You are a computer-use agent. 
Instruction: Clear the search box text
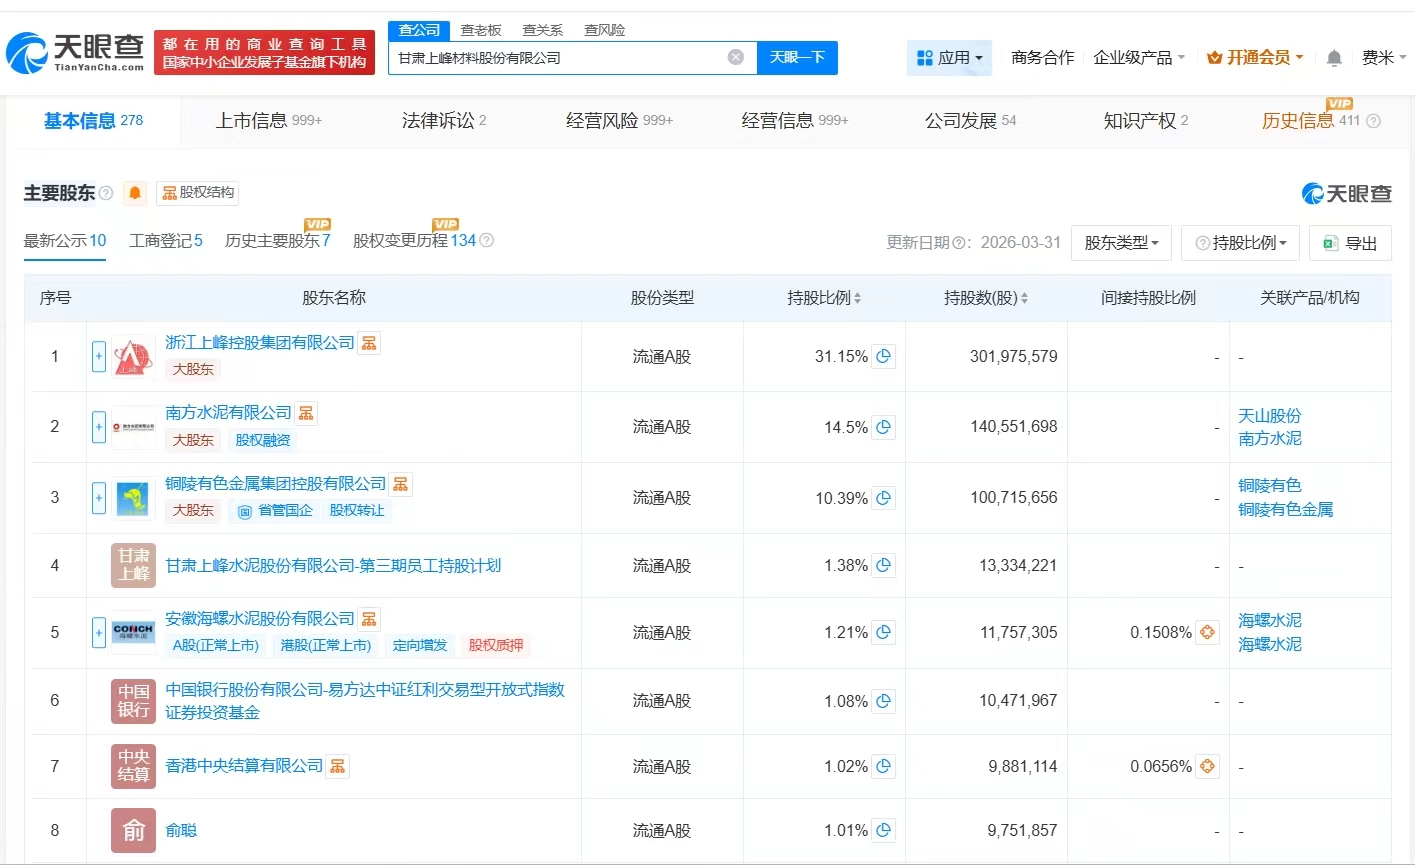pyautogui.click(x=736, y=57)
